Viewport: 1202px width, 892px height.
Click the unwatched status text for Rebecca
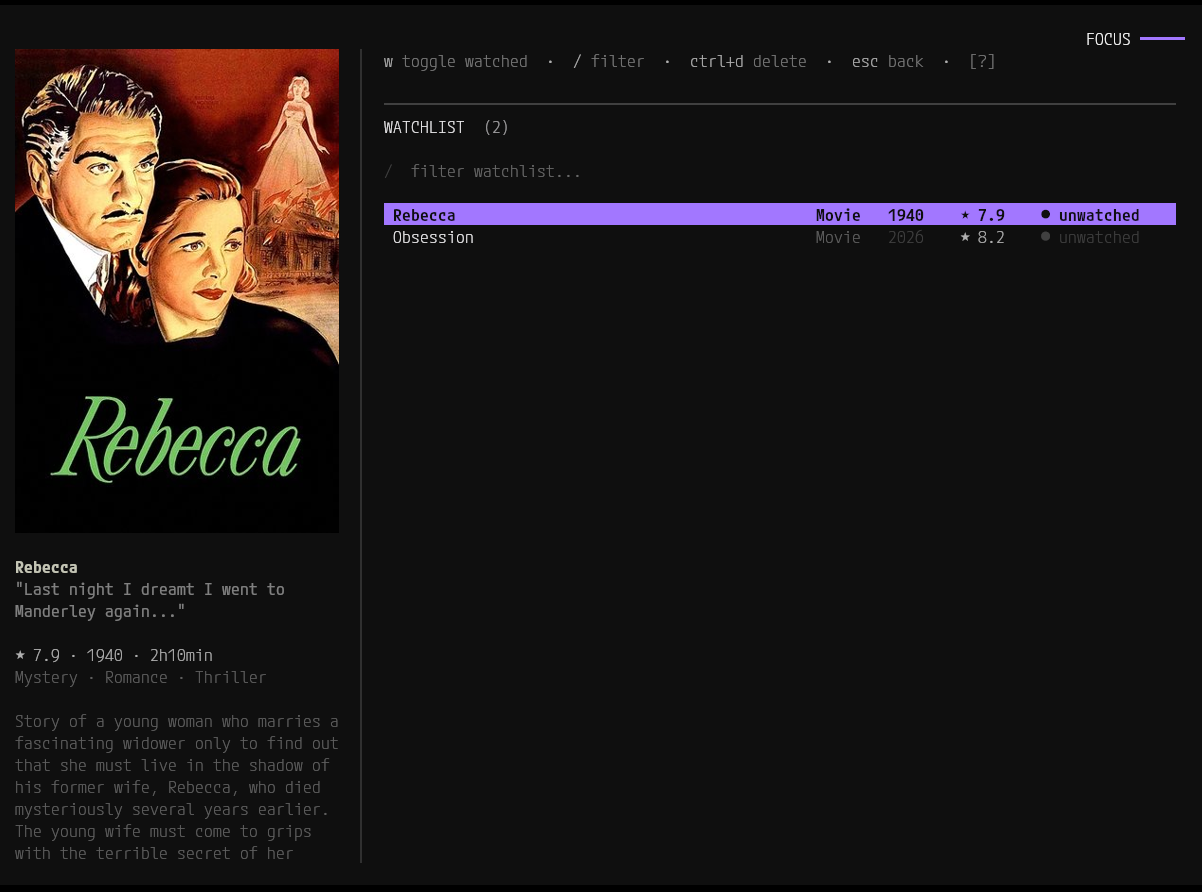click(1099, 215)
